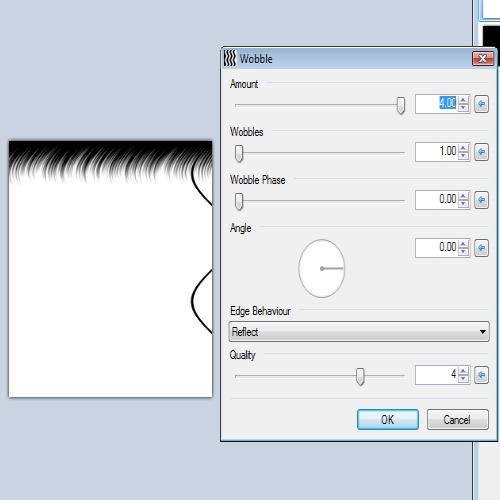500x500 pixels.
Task: Decrease Wobbles using the down spinner arrow
Action: pyautogui.click(x=463, y=156)
